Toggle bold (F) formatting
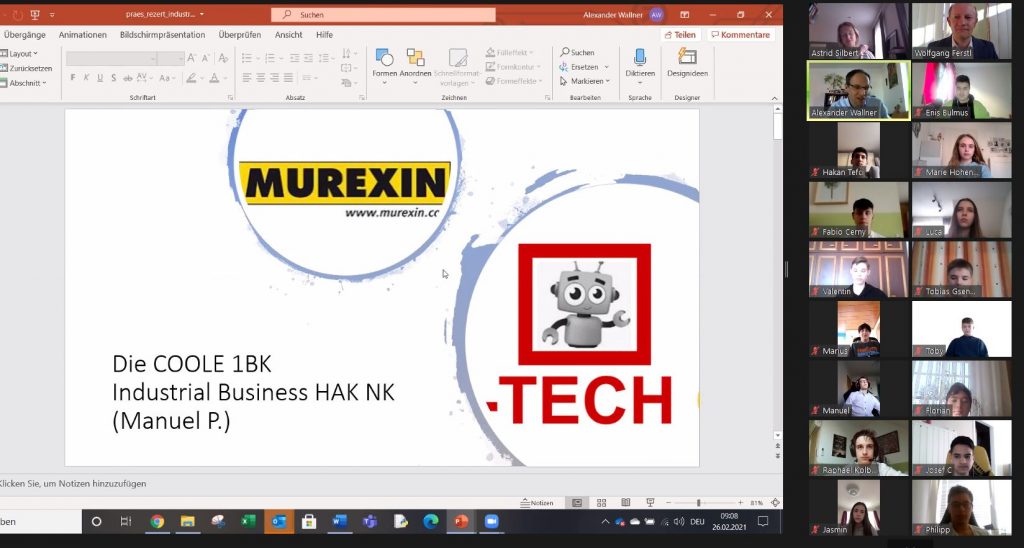 (72, 78)
